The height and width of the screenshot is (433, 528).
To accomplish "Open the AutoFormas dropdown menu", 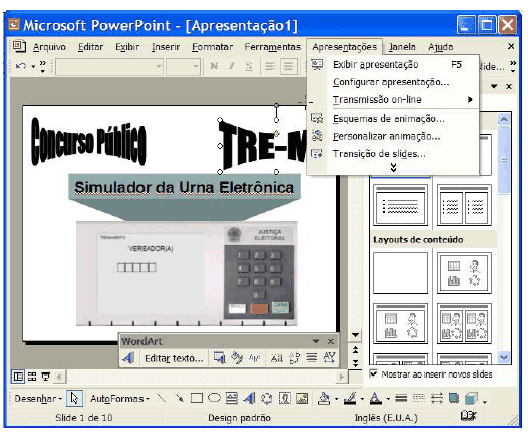I will click(120, 399).
